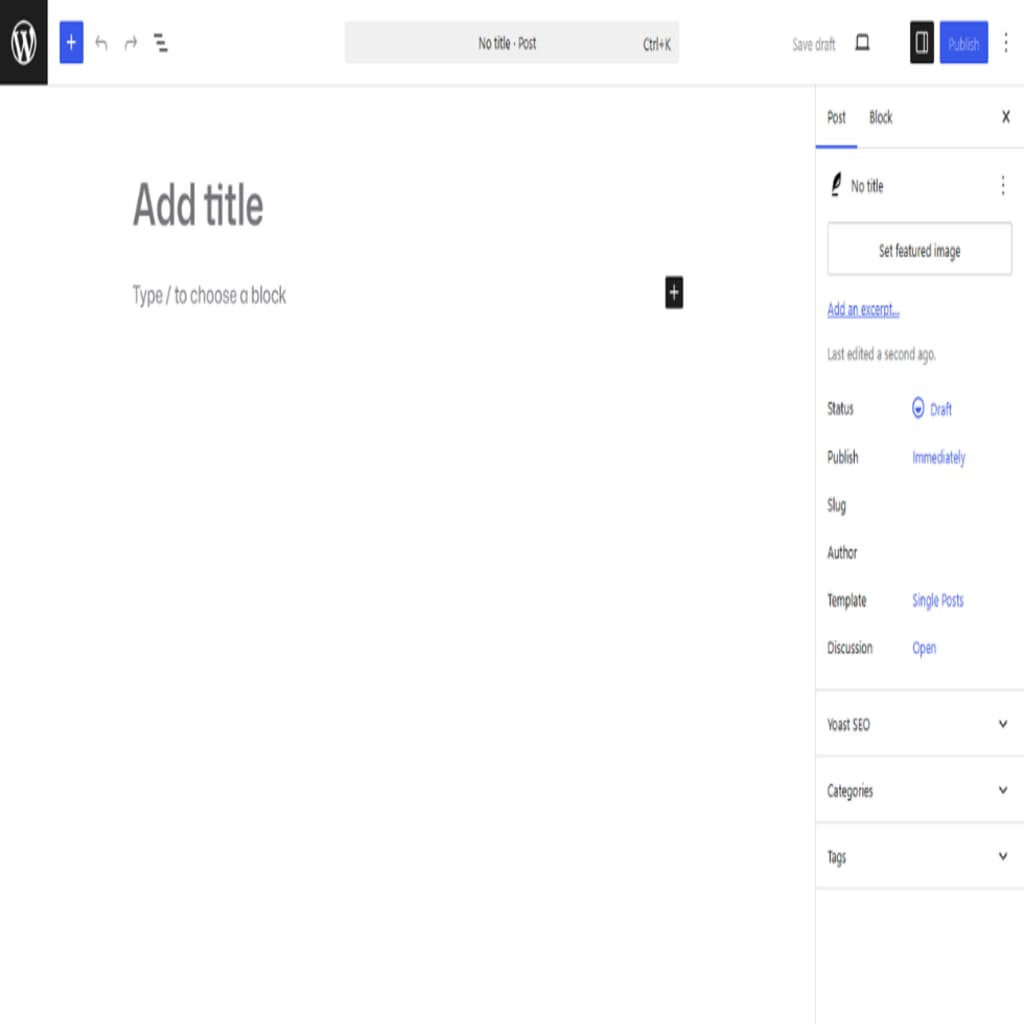Publish the post

(x=963, y=43)
